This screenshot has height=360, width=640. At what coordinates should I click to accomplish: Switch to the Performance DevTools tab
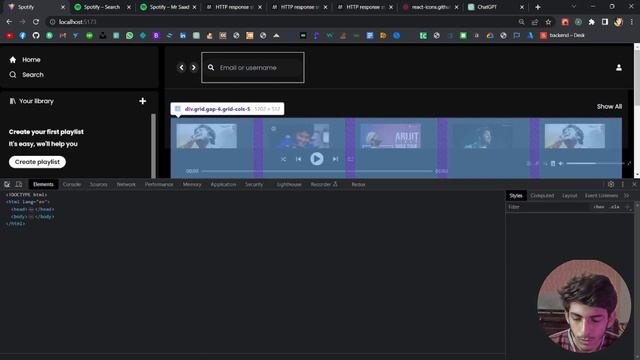[x=159, y=184]
